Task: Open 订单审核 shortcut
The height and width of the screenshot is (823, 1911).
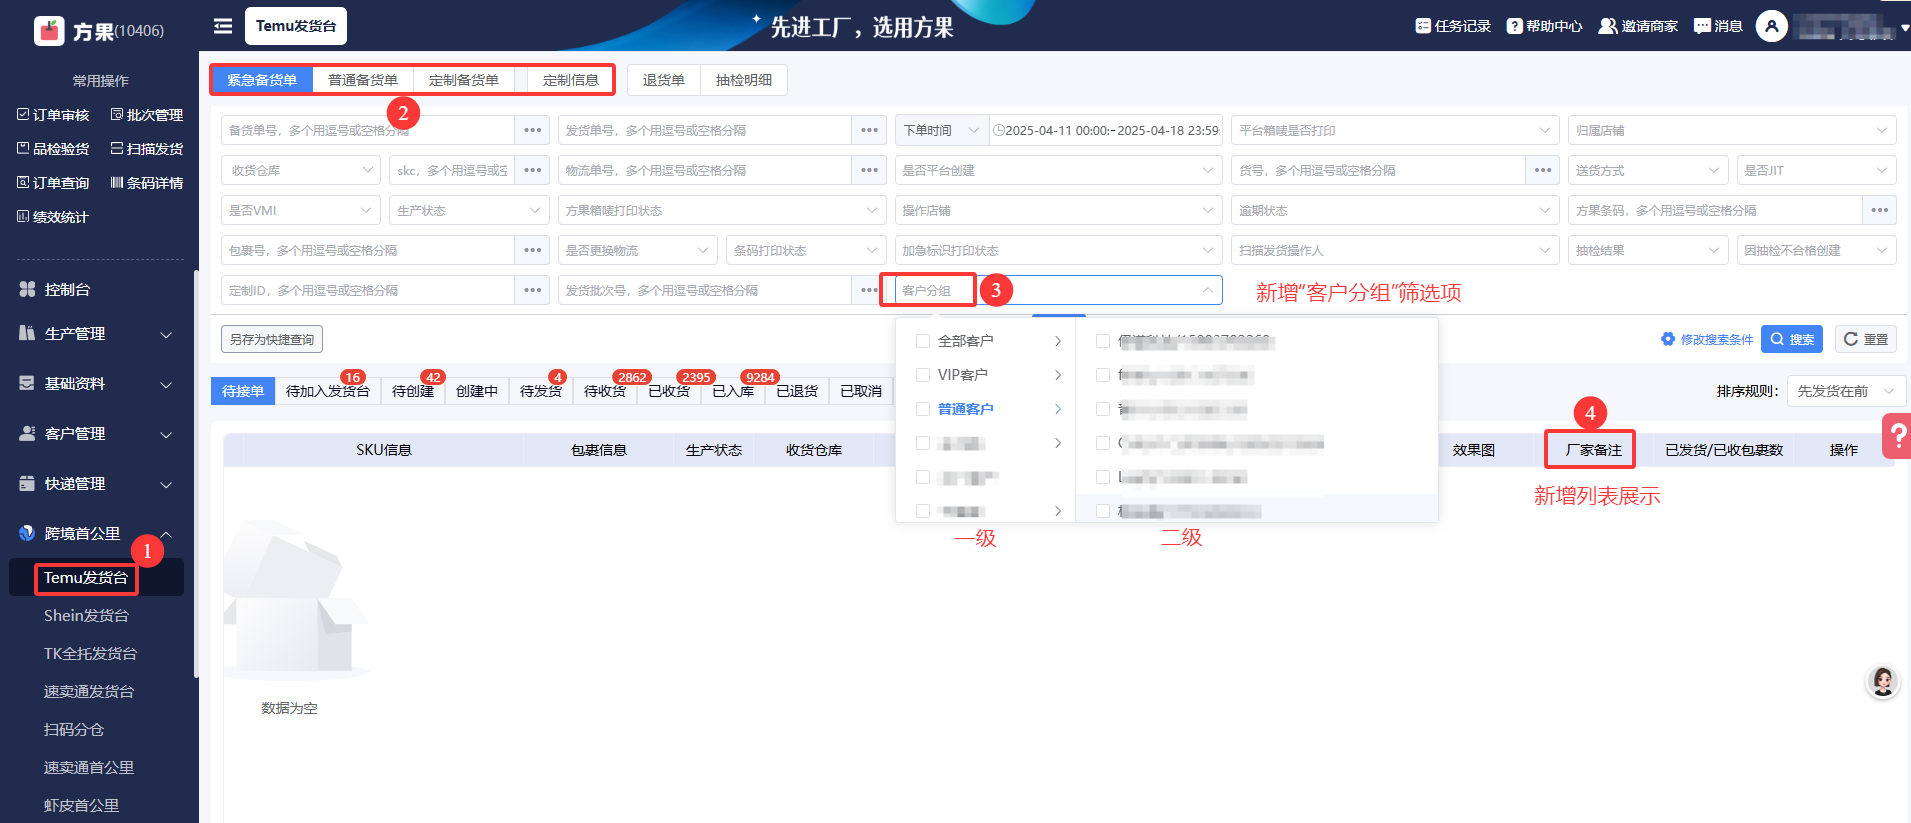Action: point(53,115)
